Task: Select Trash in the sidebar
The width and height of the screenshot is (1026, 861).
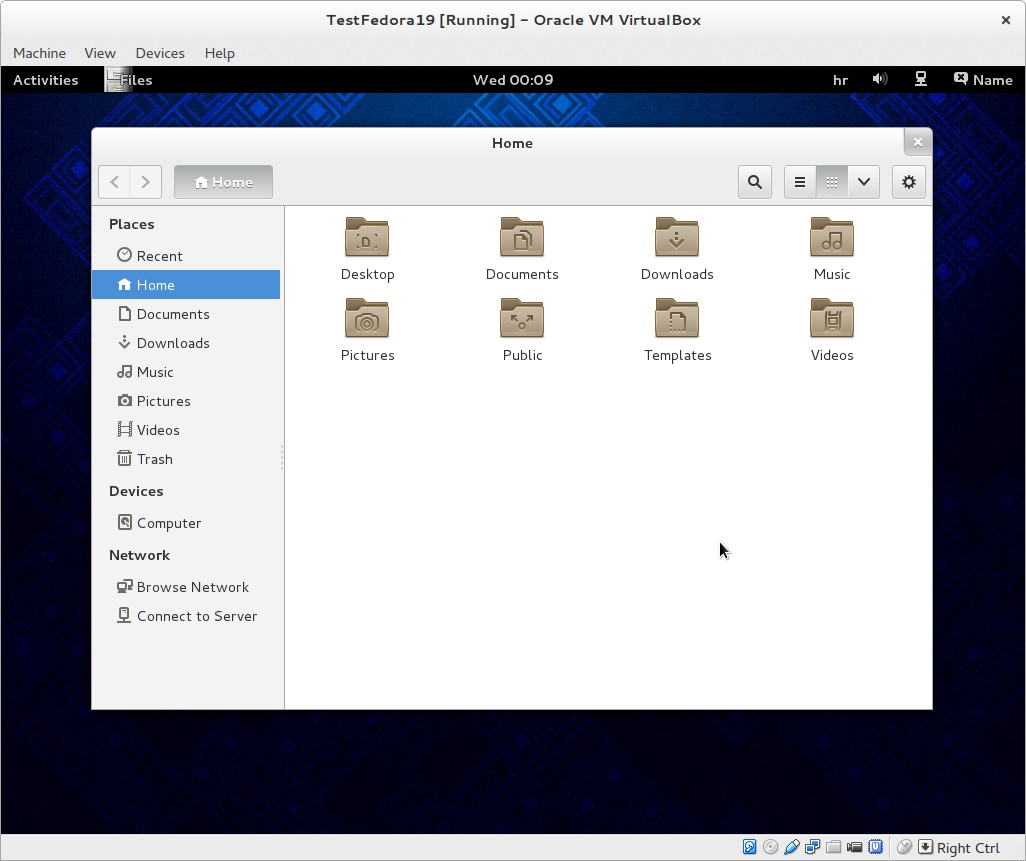Action: click(154, 459)
